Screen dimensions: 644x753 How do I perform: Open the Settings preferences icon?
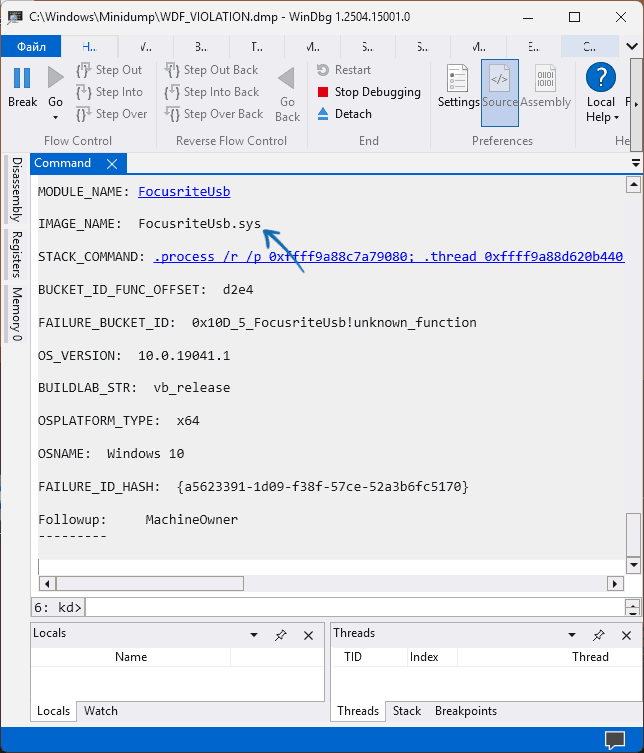457,78
